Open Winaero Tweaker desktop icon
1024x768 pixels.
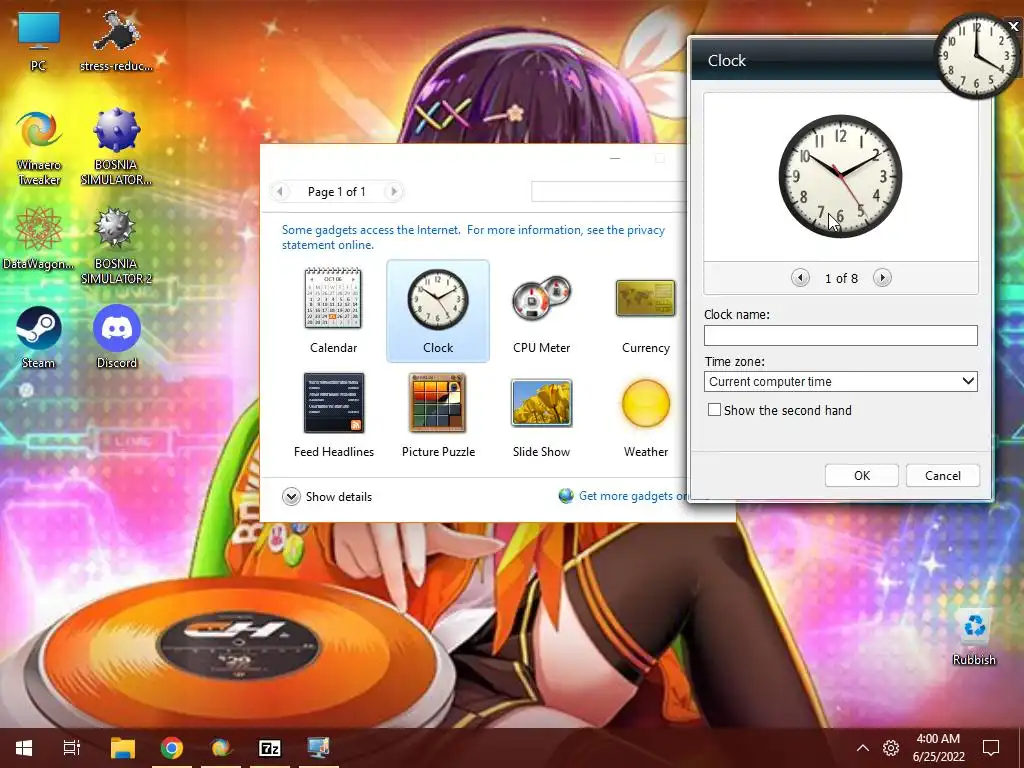click(x=39, y=148)
